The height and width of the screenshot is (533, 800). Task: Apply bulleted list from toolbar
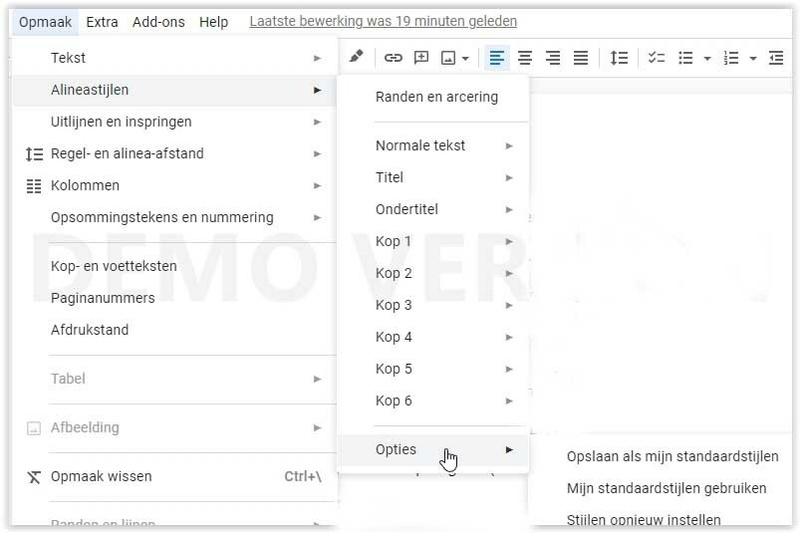tap(685, 58)
